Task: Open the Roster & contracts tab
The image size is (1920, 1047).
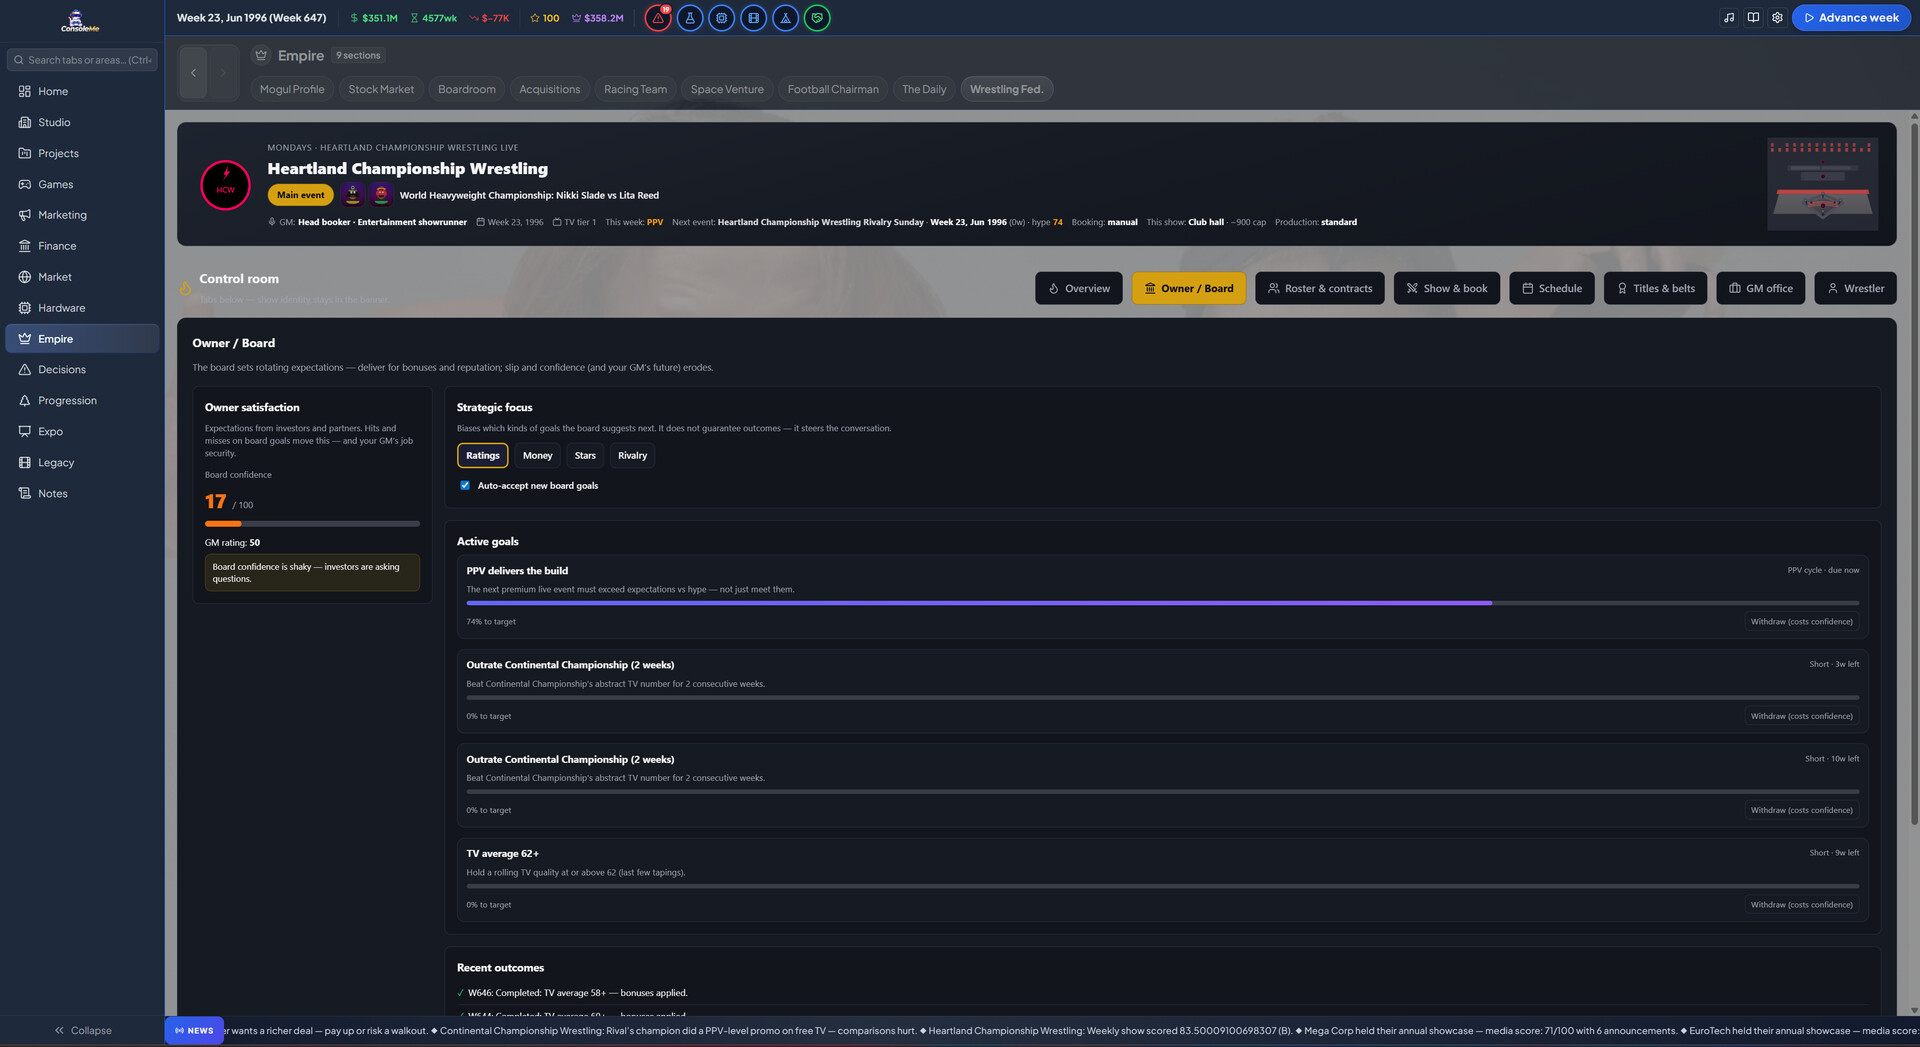Action: [x=1320, y=289]
